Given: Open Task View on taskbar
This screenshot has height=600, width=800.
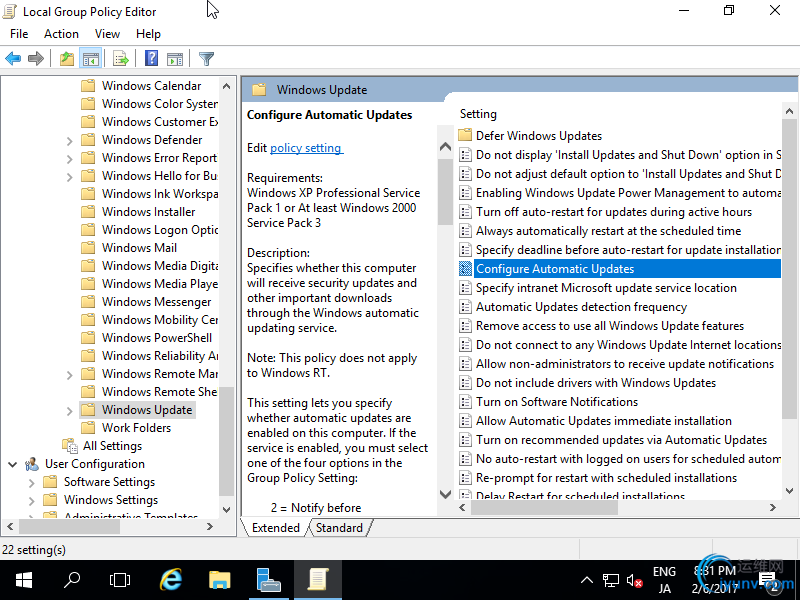Looking at the screenshot, I should point(120,580).
